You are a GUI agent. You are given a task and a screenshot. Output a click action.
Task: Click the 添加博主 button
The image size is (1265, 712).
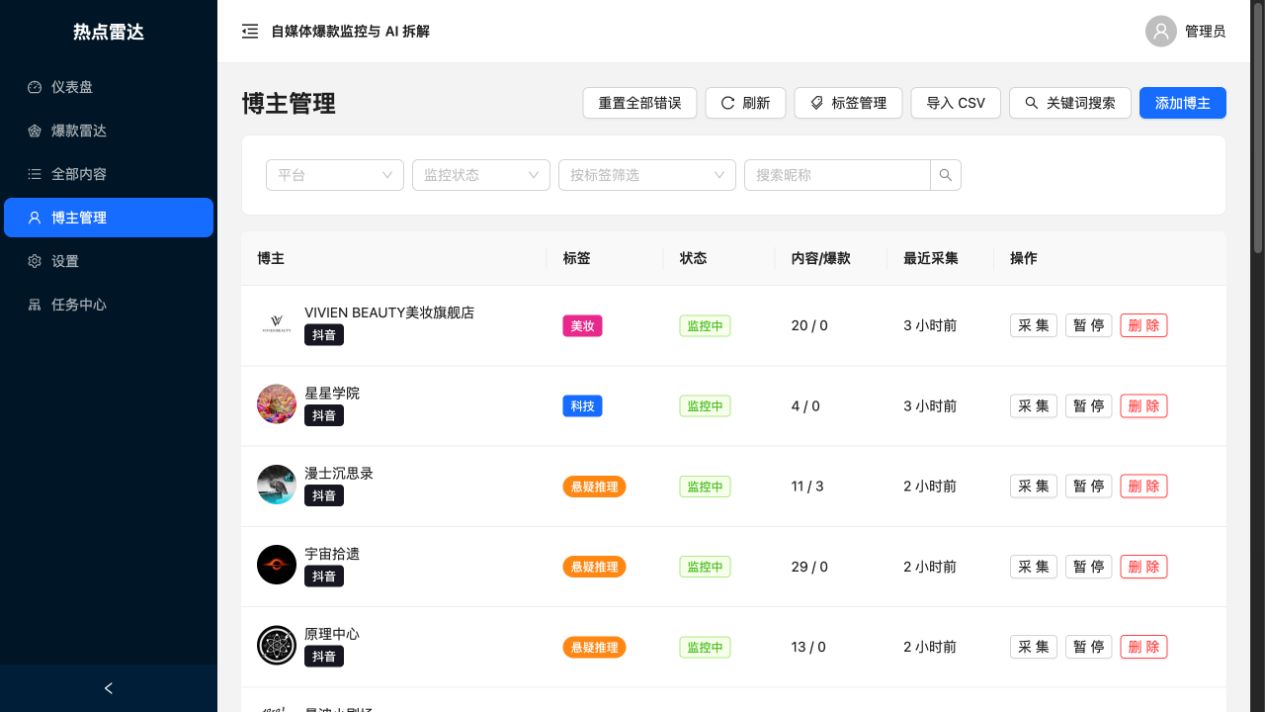[1183, 103]
